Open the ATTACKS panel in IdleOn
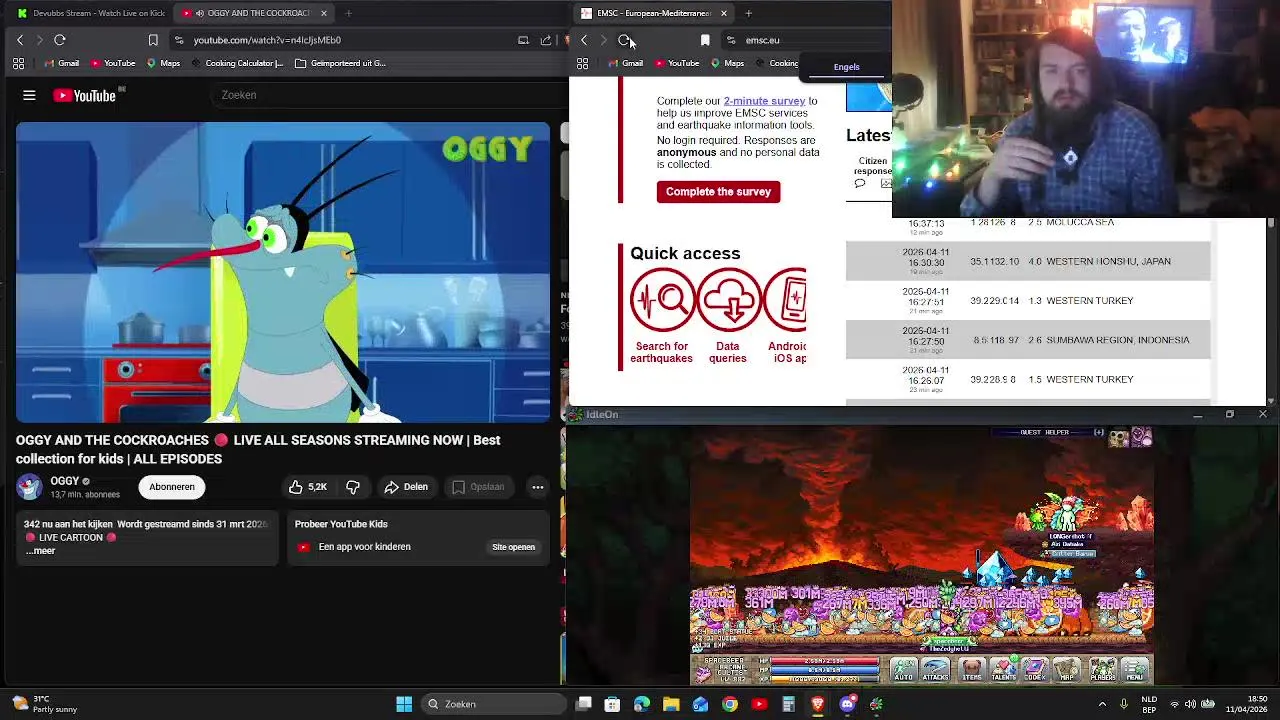Image resolution: width=1280 pixels, height=720 pixels. pos(936,669)
